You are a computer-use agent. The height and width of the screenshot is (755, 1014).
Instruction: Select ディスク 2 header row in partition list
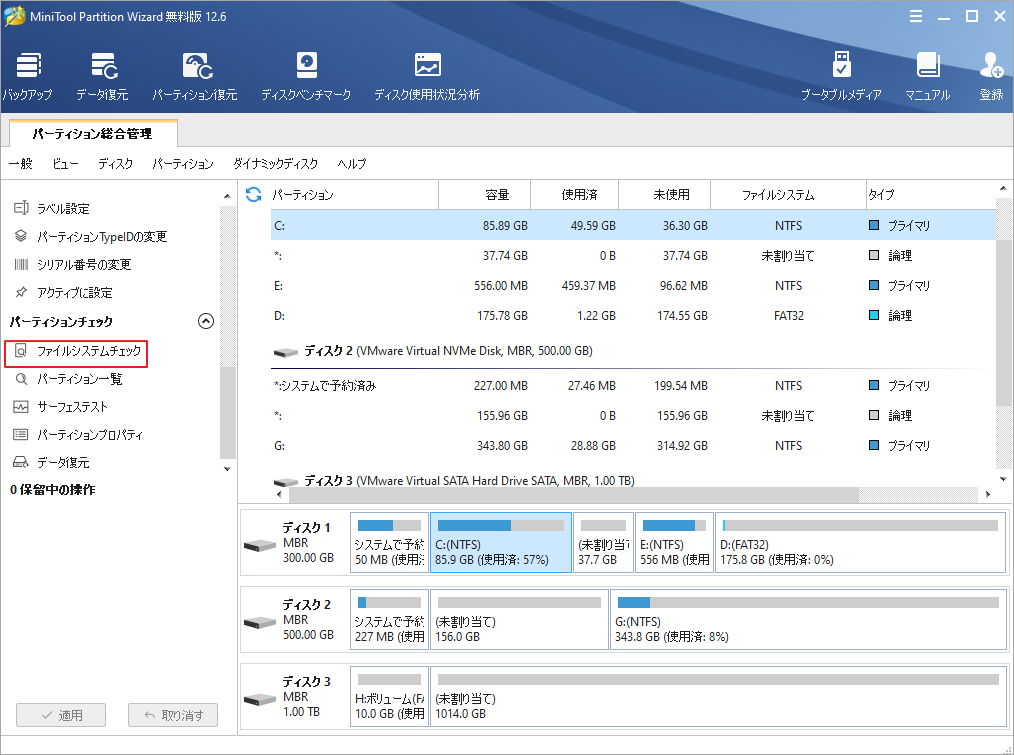[633, 351]
